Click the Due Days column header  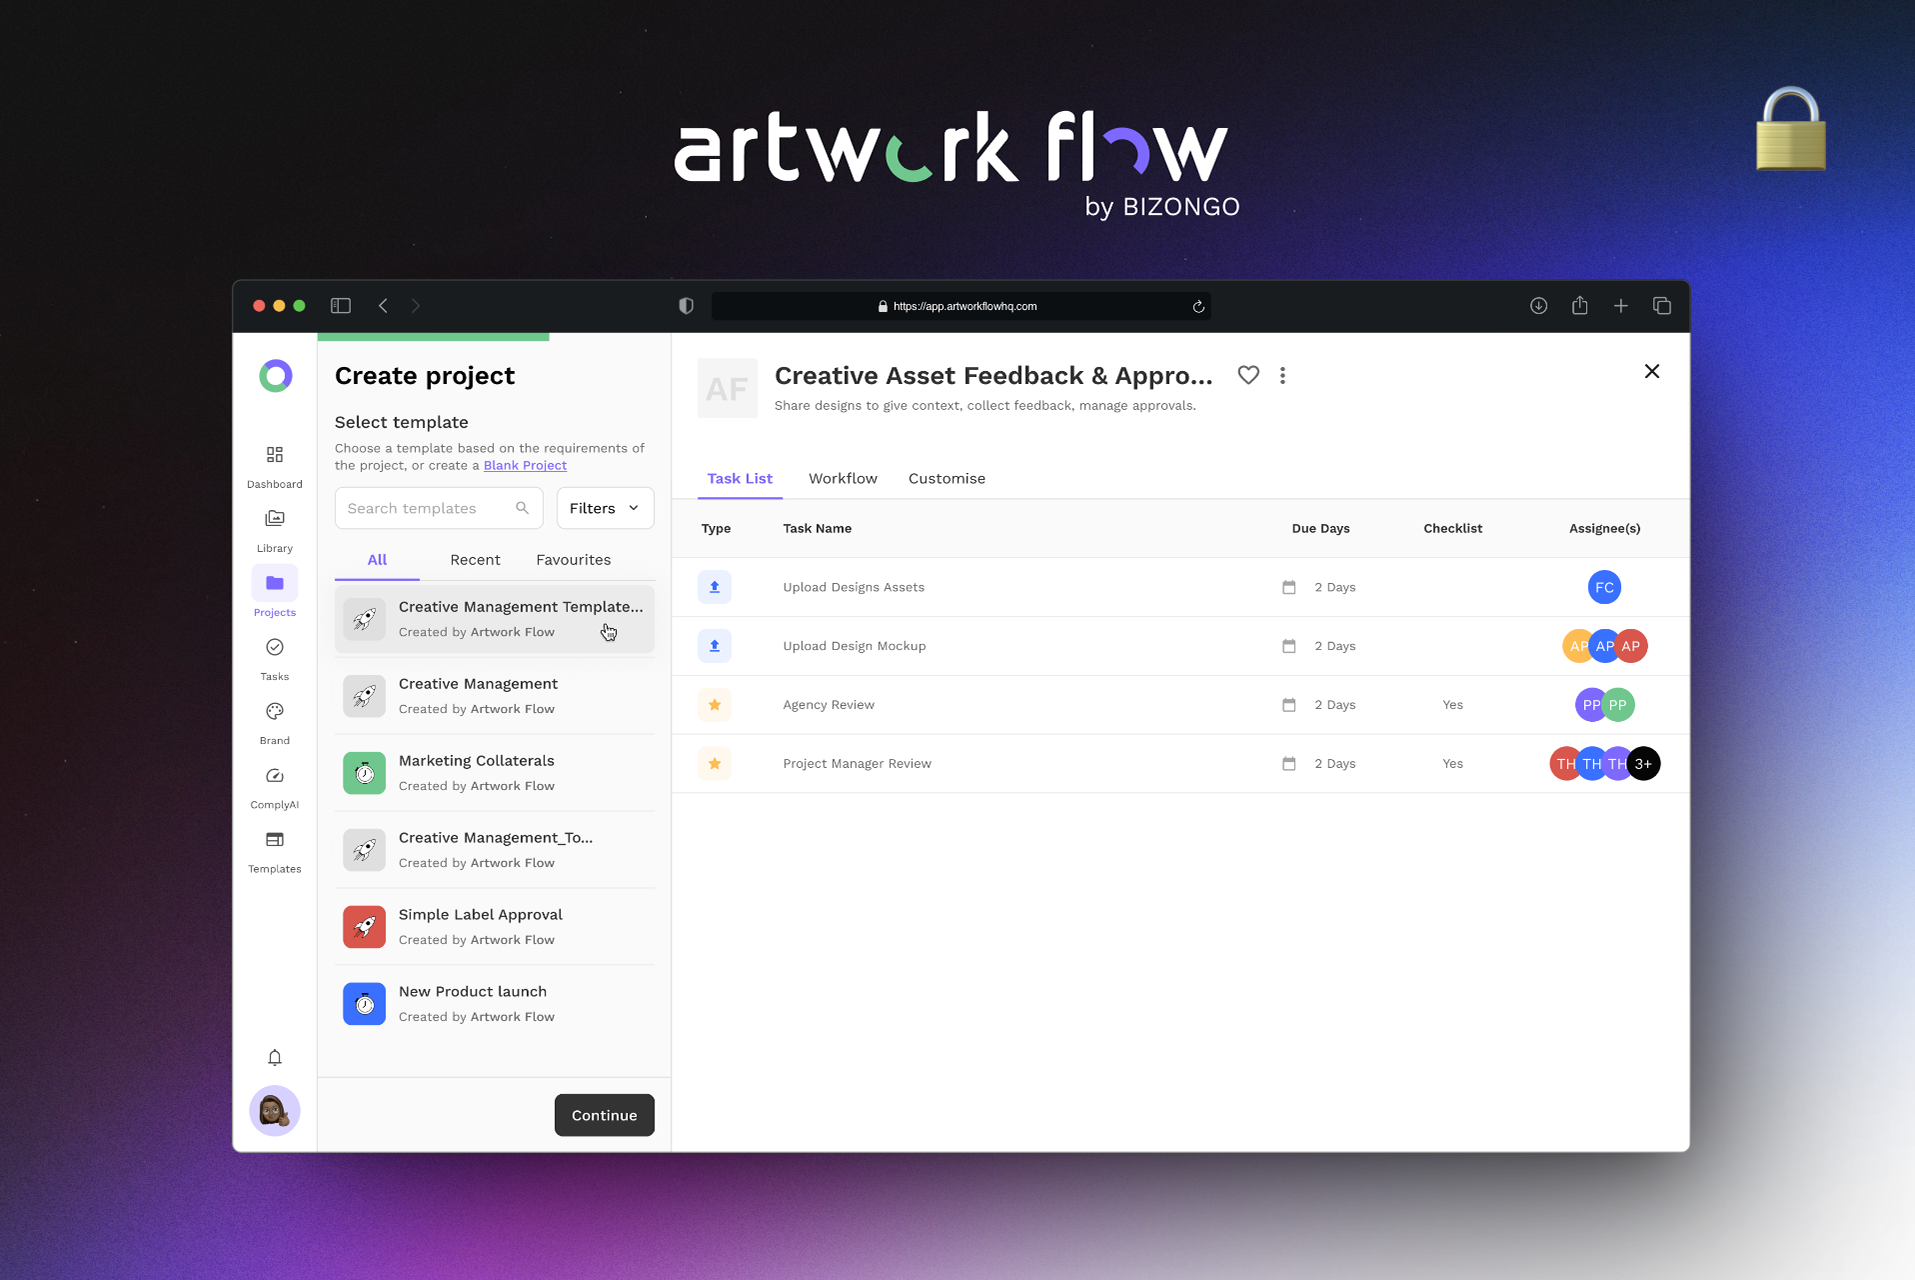1320,529
